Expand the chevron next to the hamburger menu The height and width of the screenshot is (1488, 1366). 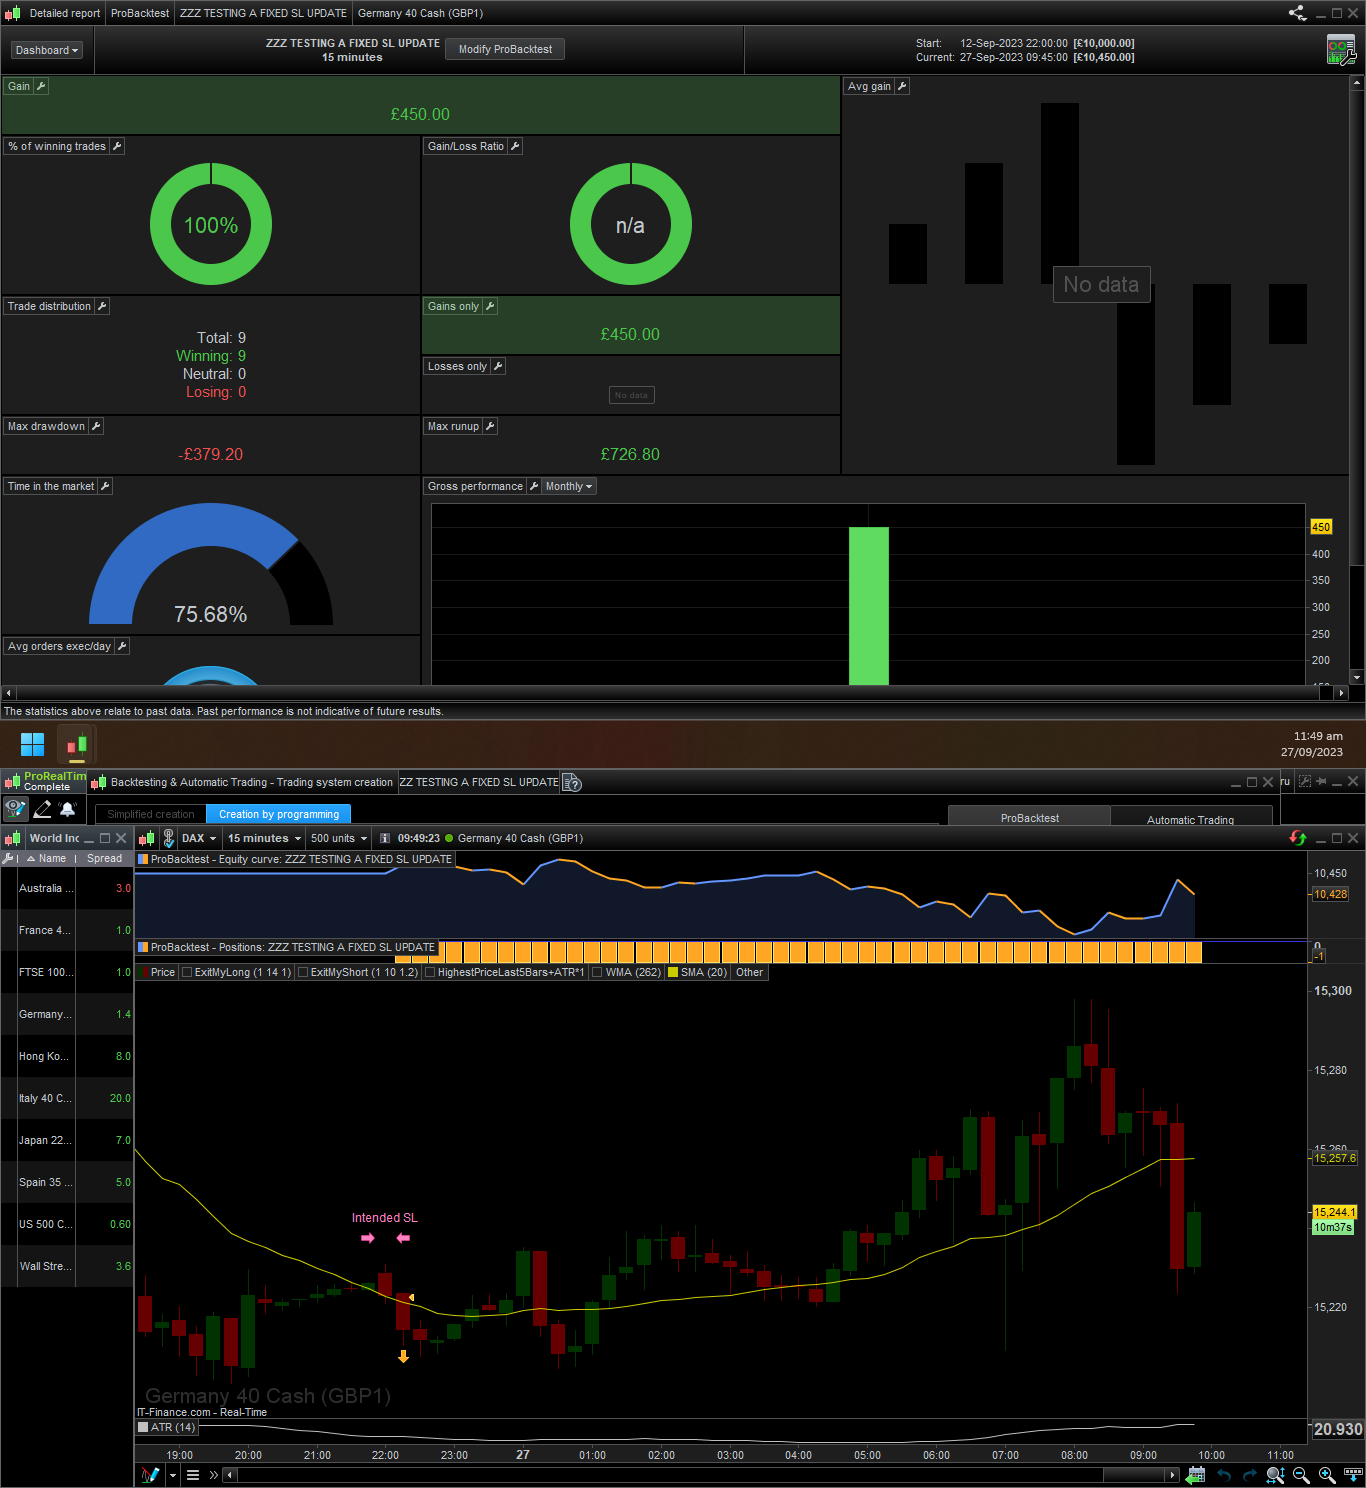coord(214,1475)
